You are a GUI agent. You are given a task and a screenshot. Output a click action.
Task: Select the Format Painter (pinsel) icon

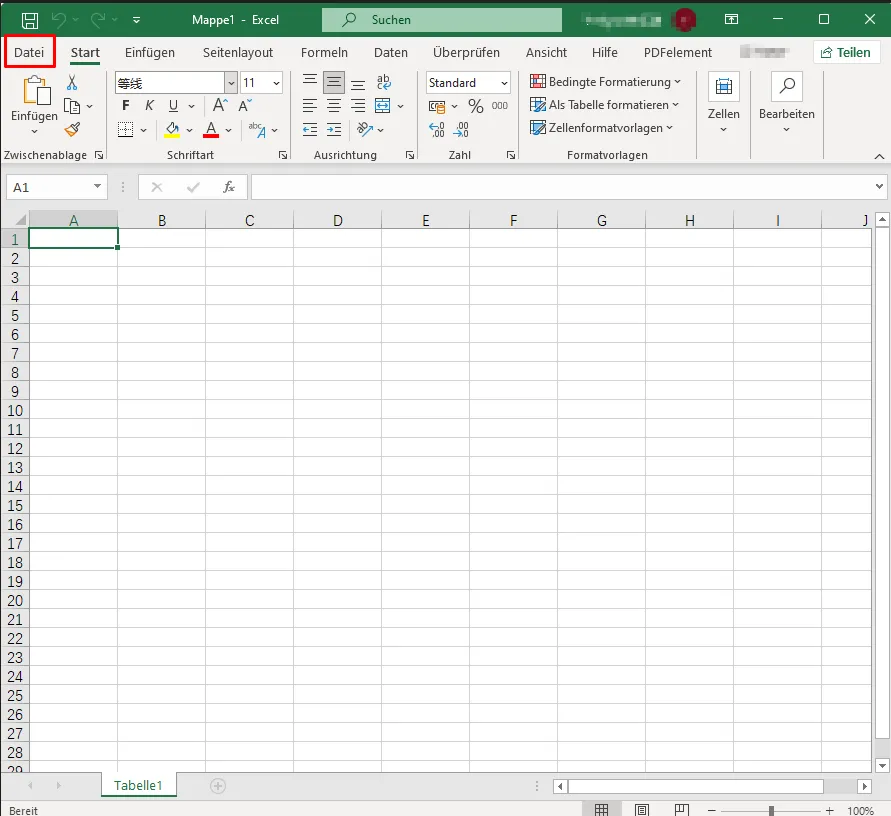point(73,129)
